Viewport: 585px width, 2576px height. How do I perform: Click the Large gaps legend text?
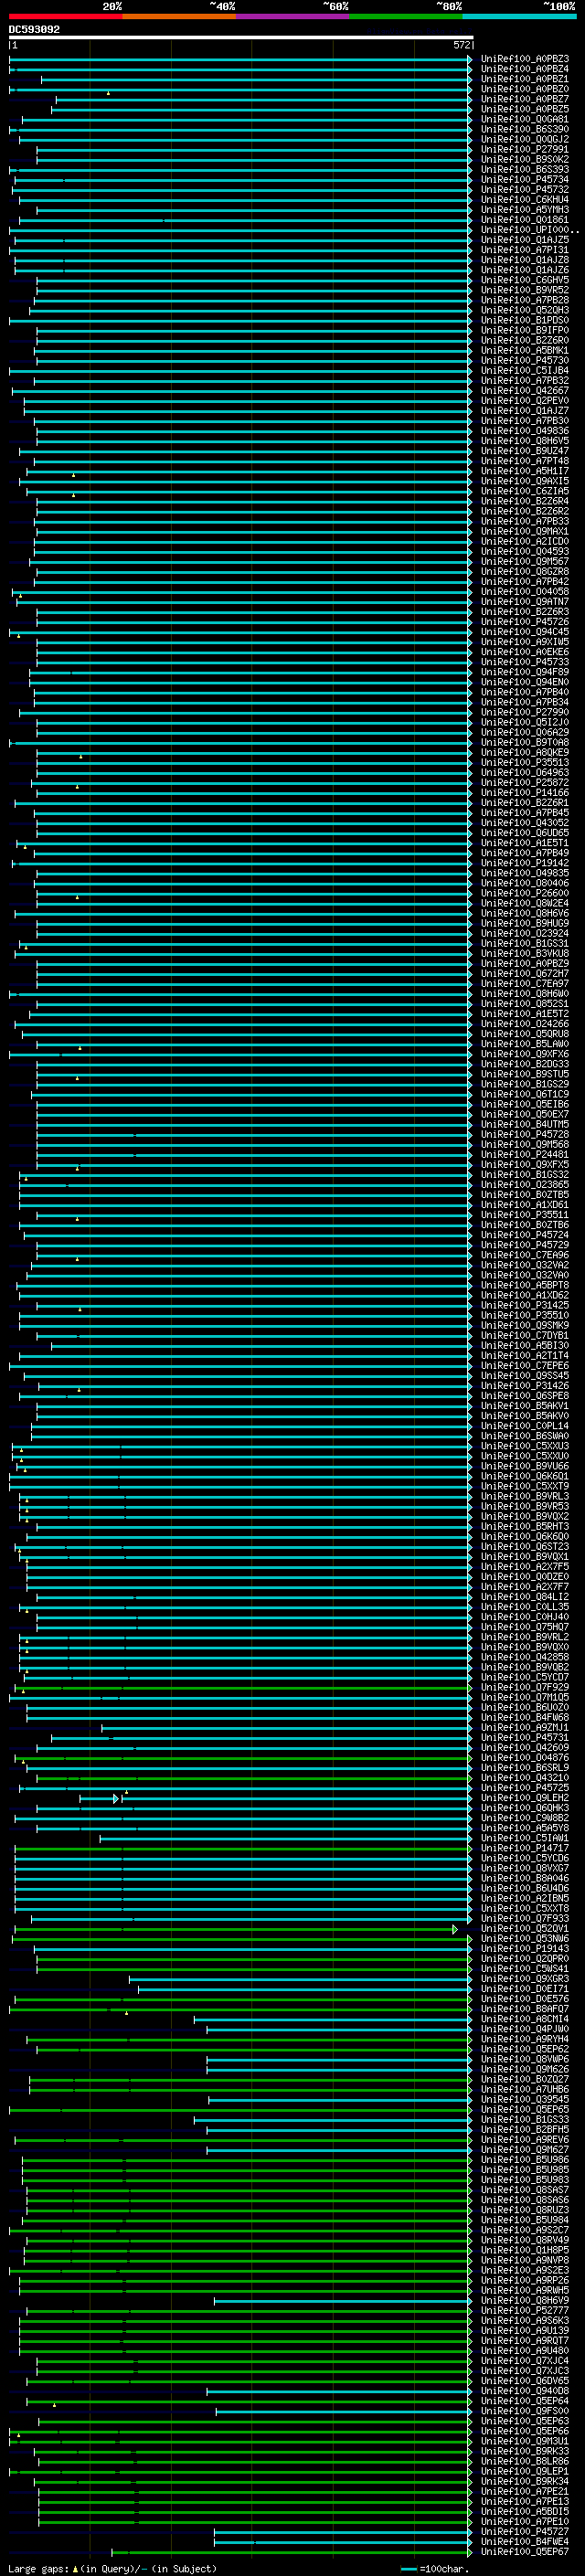(38, 2569)
